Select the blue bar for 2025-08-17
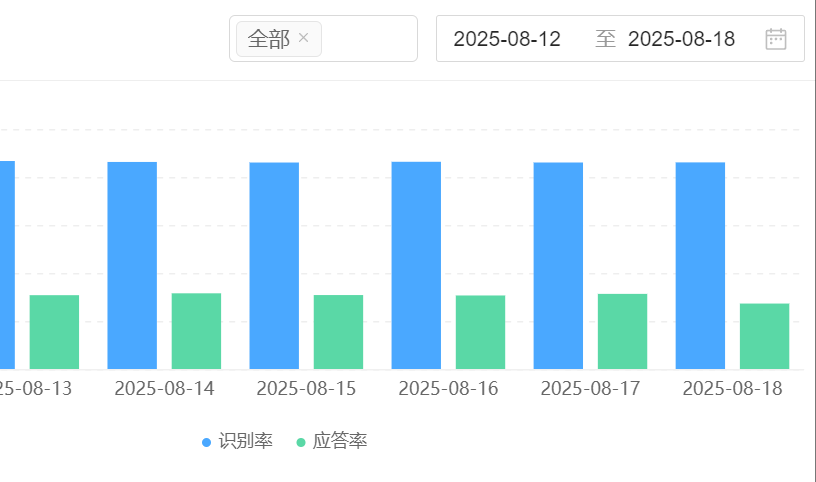The width and height of the screenshot is (816, 482). coord(558,265)
